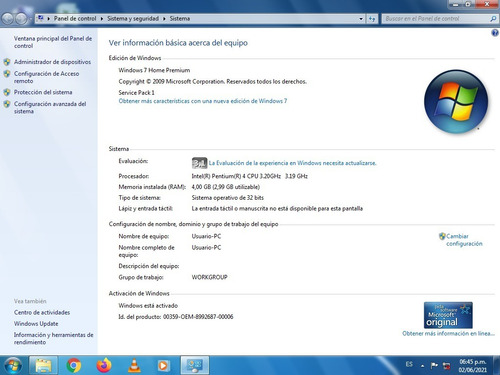Click the Windows está activado text

click(x=148, y=305)
